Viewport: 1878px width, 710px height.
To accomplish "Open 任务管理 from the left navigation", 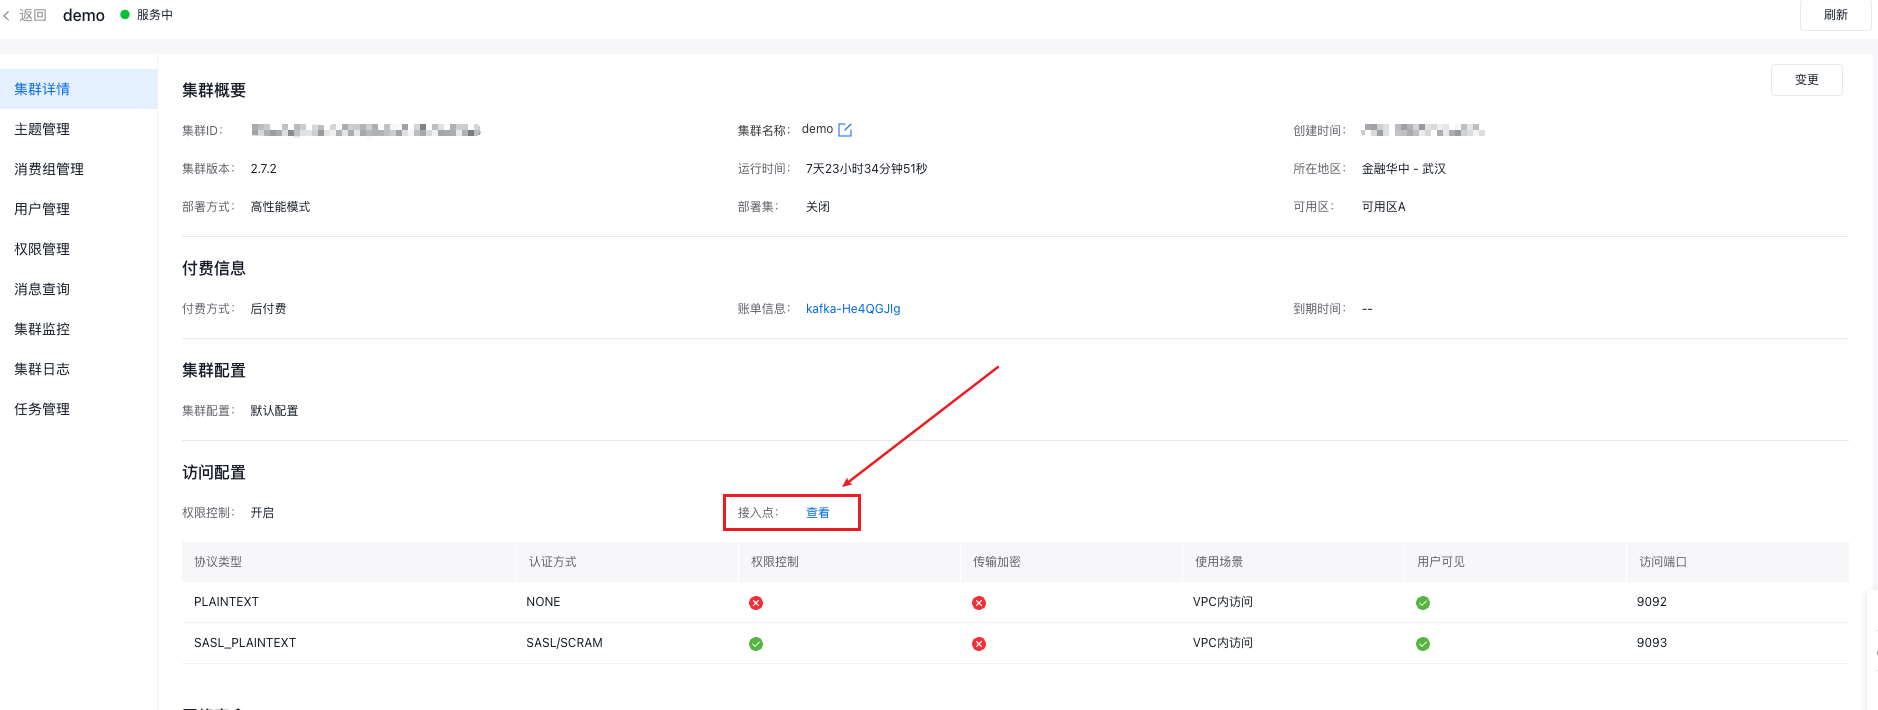I will [42, 409].
